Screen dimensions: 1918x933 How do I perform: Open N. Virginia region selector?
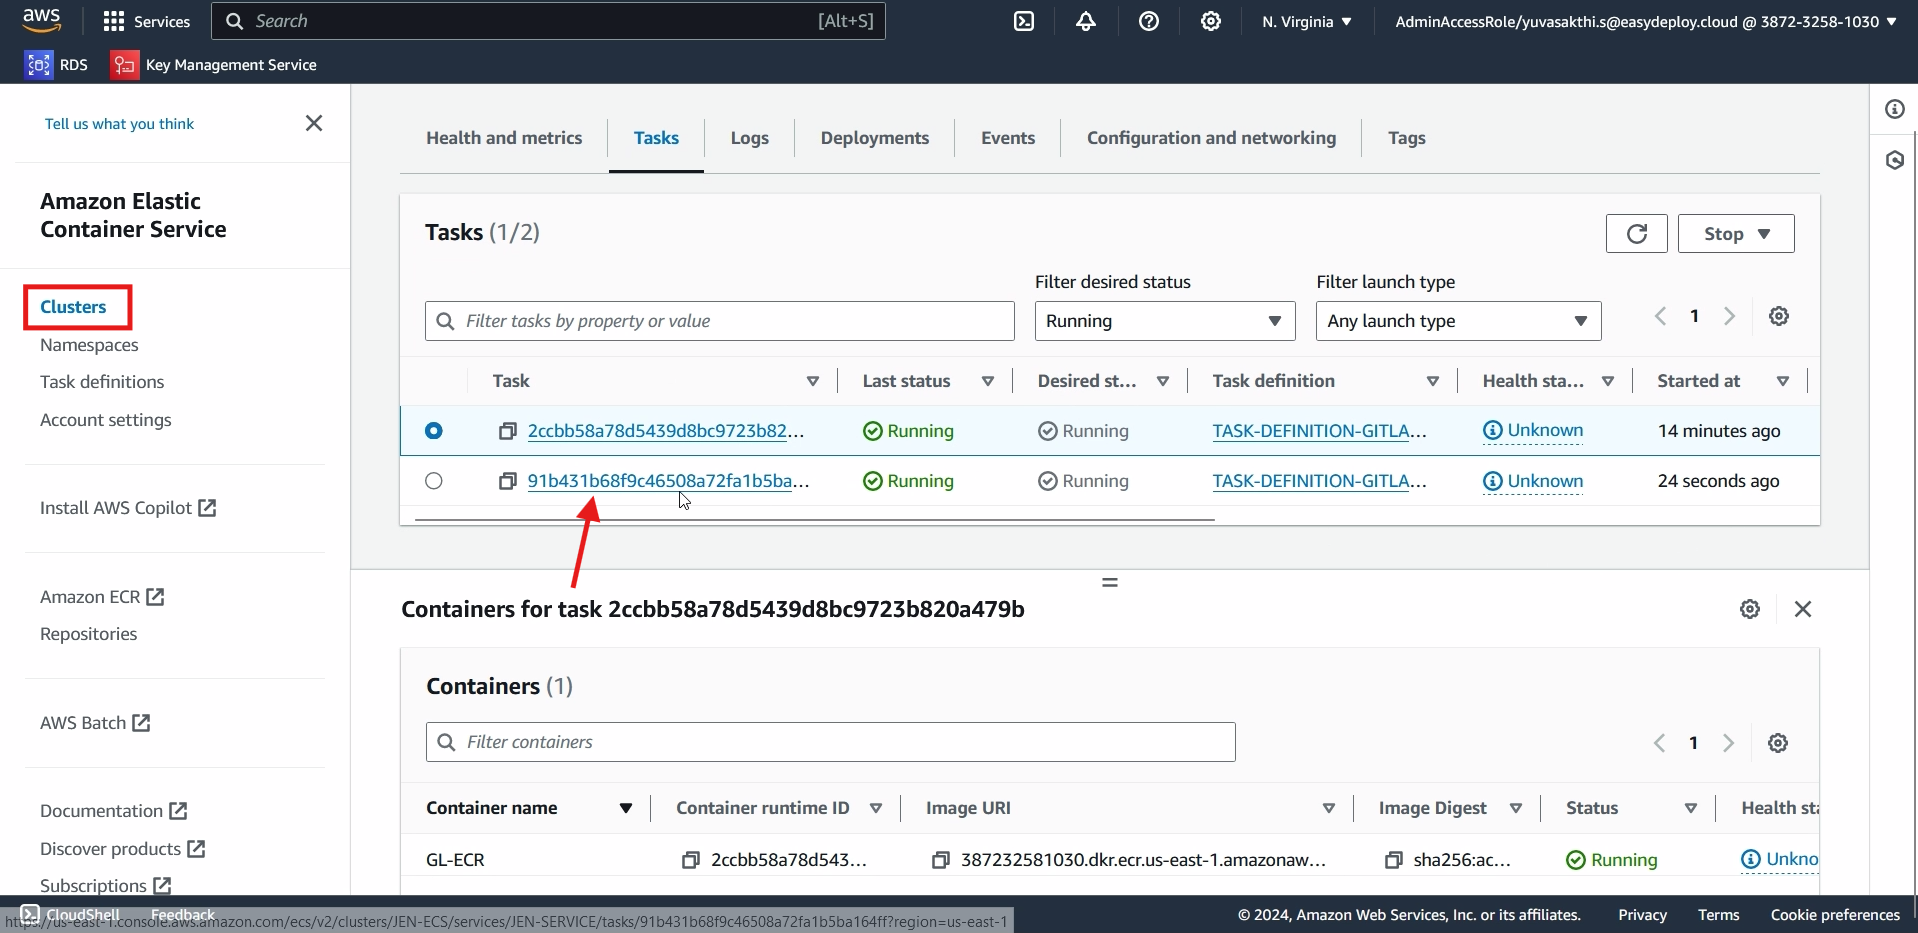(1307, 21)
